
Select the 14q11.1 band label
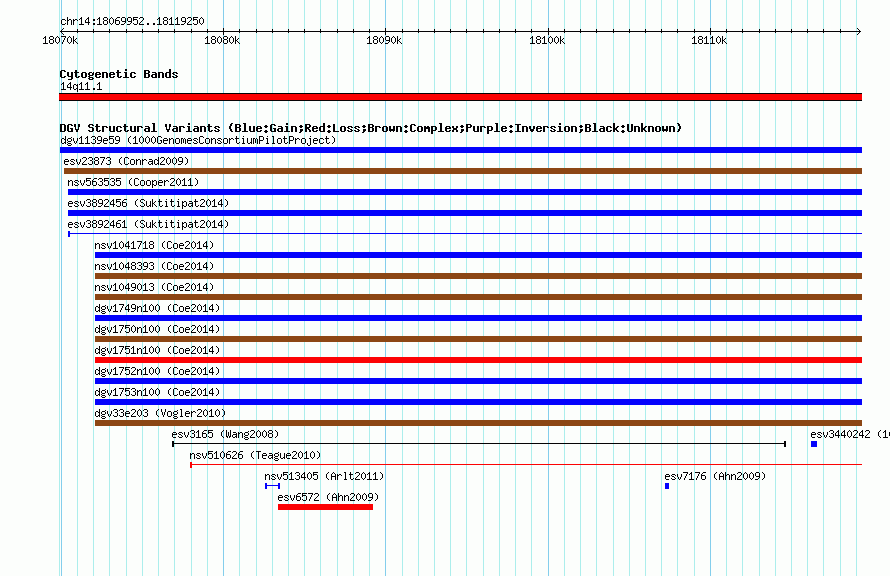[x=81, y=86]
